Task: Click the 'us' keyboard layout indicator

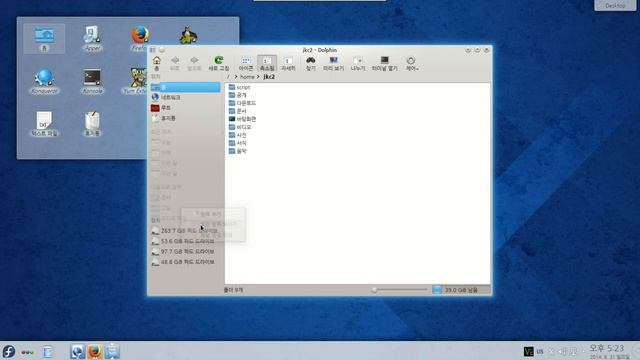Action: click(x=540, y=351)
